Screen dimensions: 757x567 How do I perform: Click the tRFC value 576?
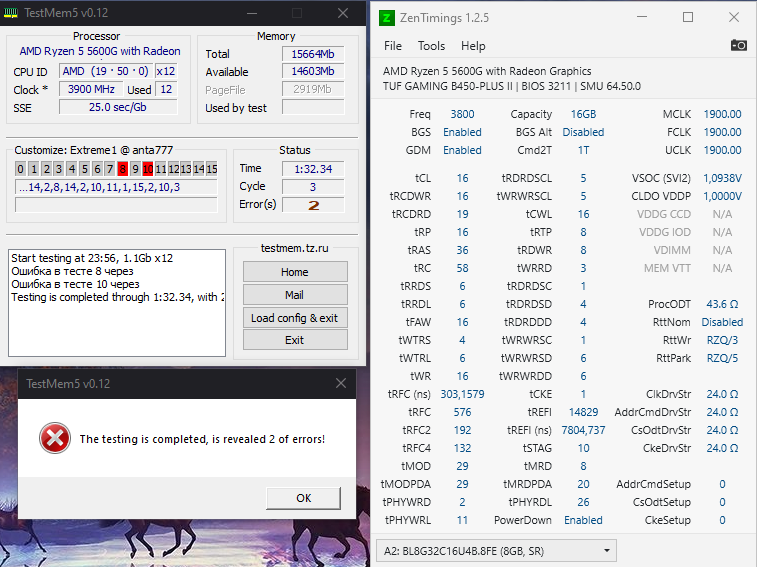point(462,412)
